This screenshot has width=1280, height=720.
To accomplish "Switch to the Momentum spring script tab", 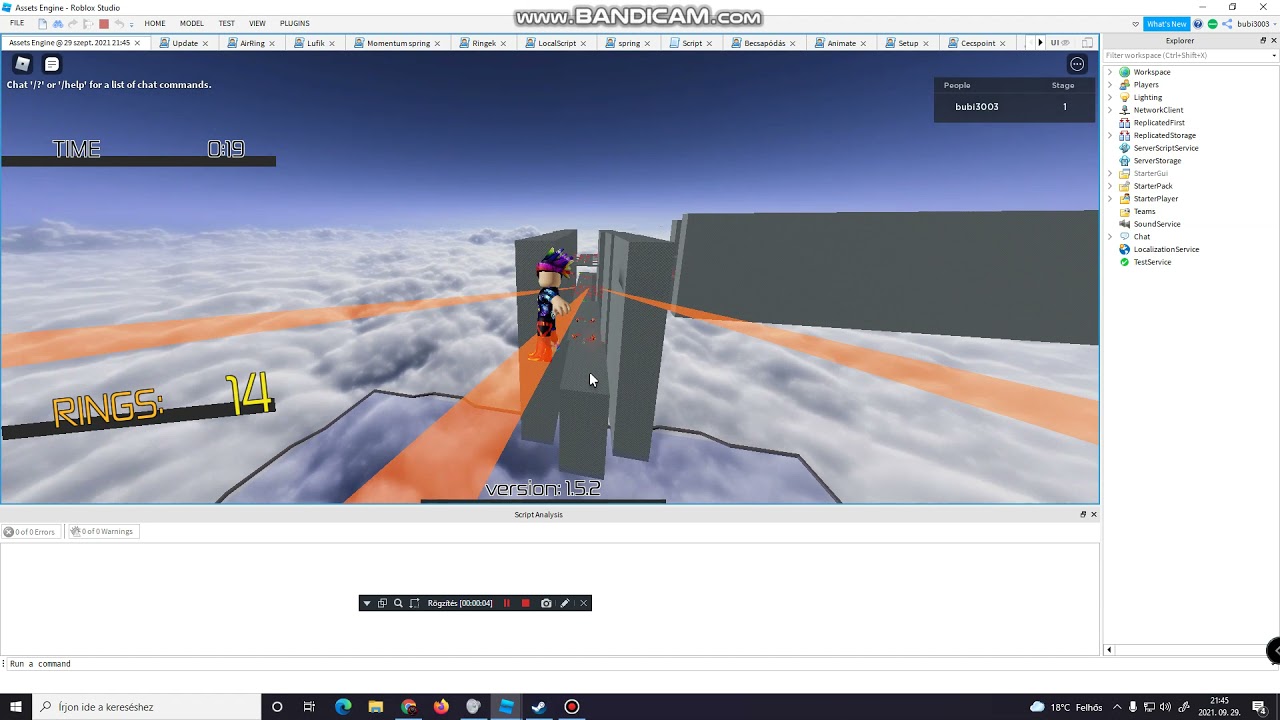I will 398,43.
